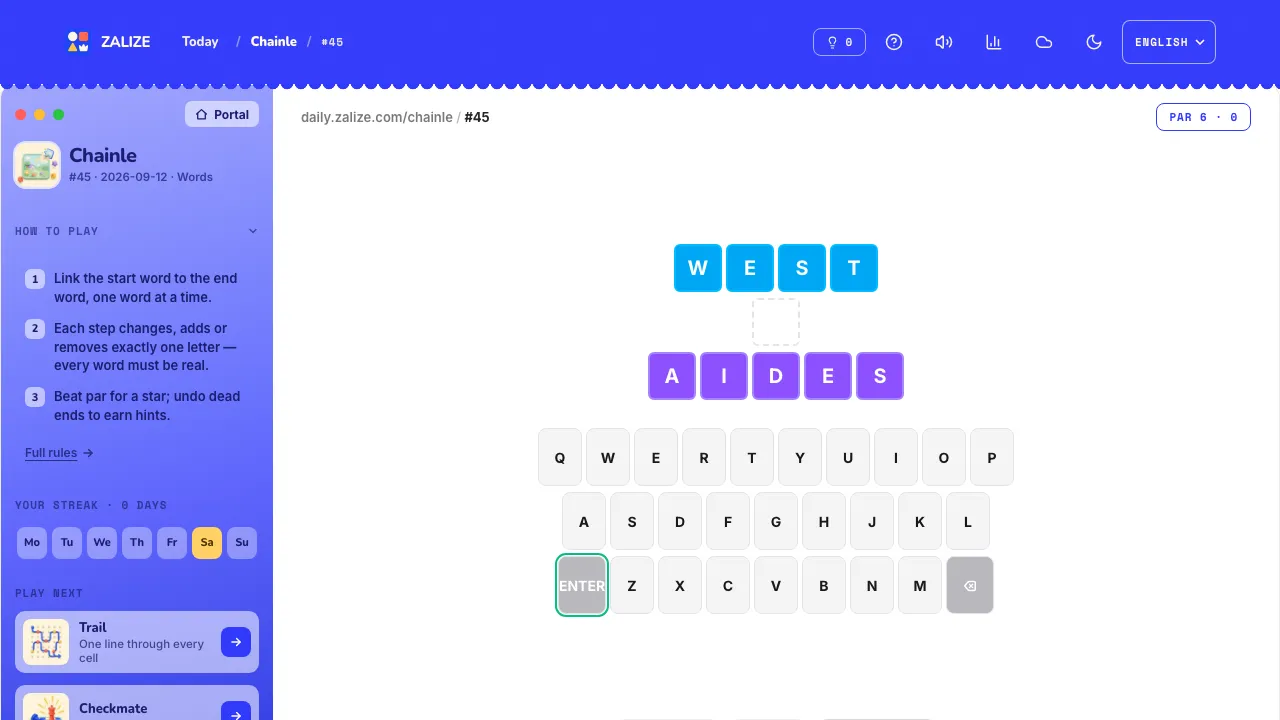Open the help question mark icon
This screenshot has height=720, width=1280.
tap(894, 42)
